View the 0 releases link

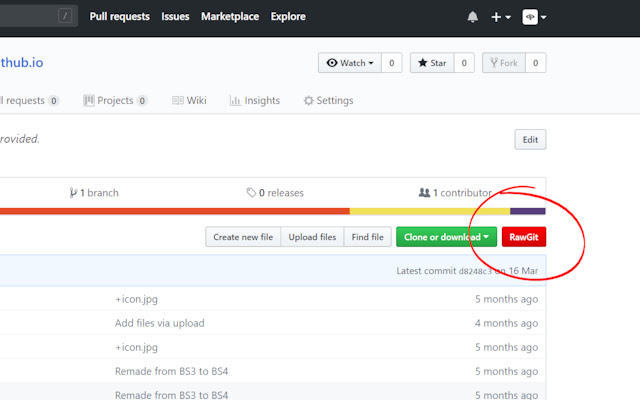(x=275, y=193)
